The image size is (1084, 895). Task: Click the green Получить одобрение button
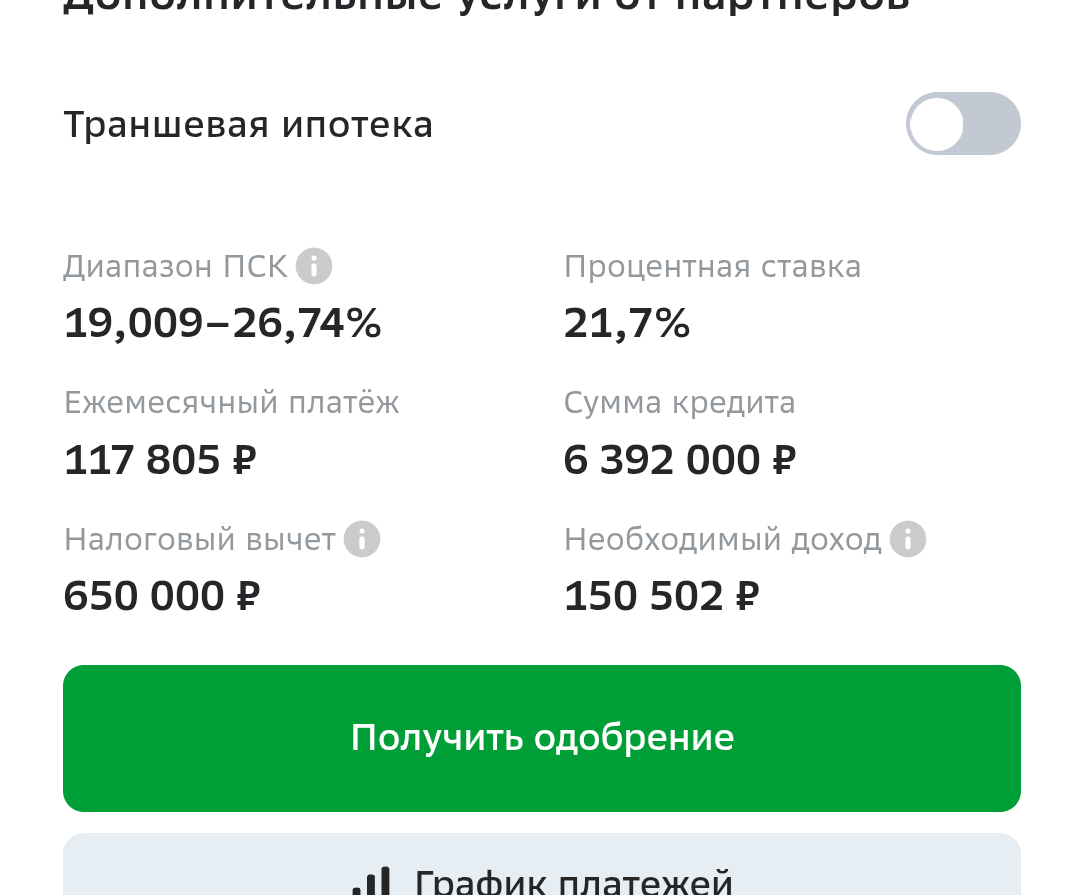pyautogui.click(x=542, y=738)
